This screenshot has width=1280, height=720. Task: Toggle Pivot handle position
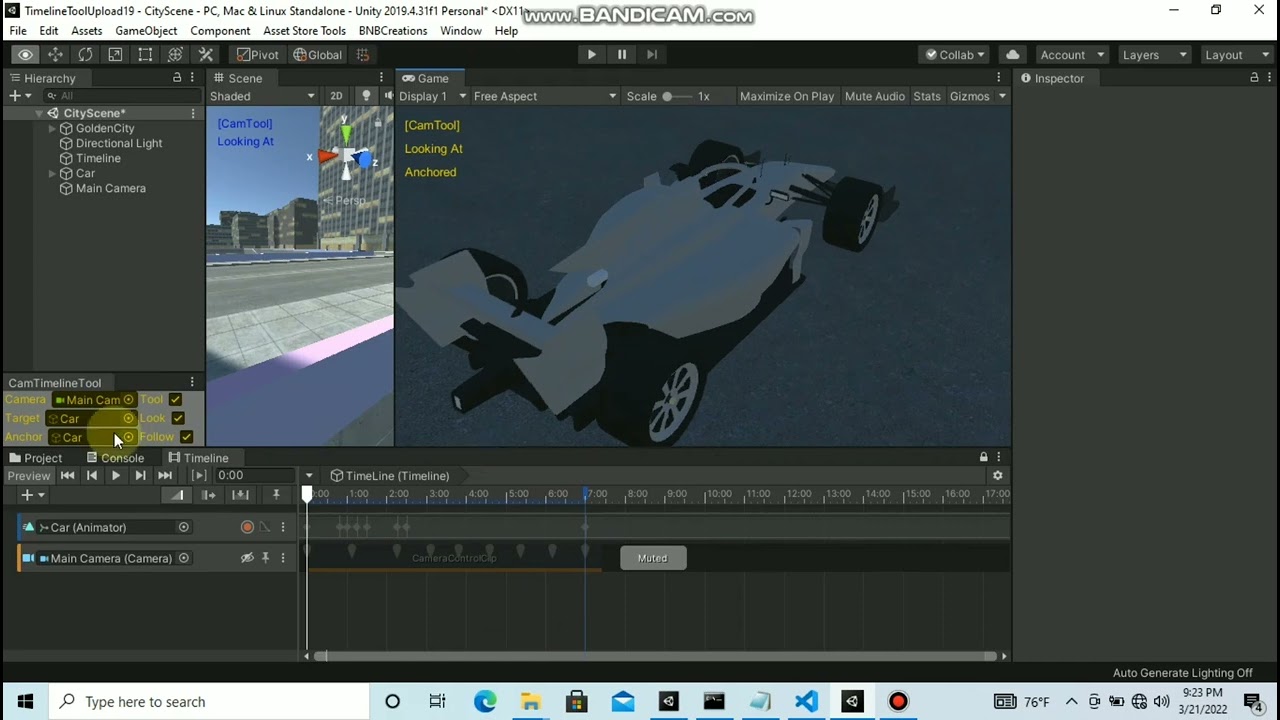point(258,55)
